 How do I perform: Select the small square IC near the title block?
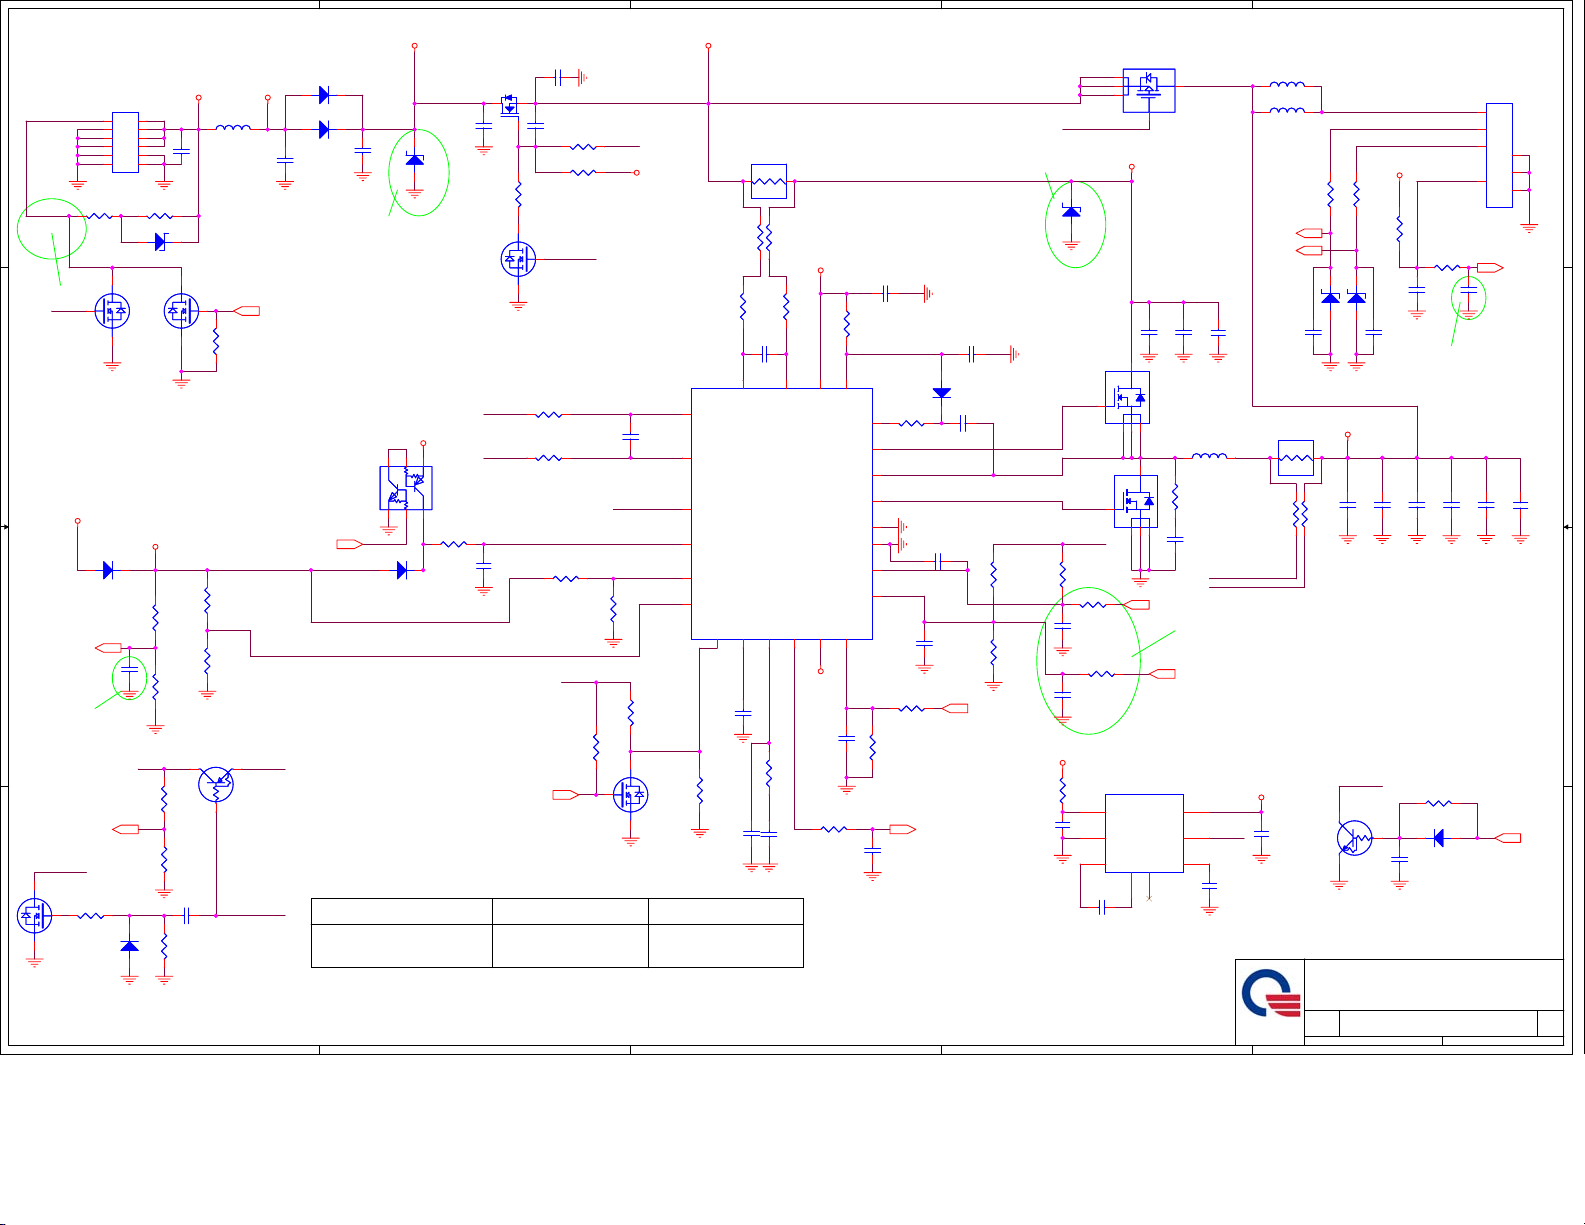click(x=1144, y=833)
